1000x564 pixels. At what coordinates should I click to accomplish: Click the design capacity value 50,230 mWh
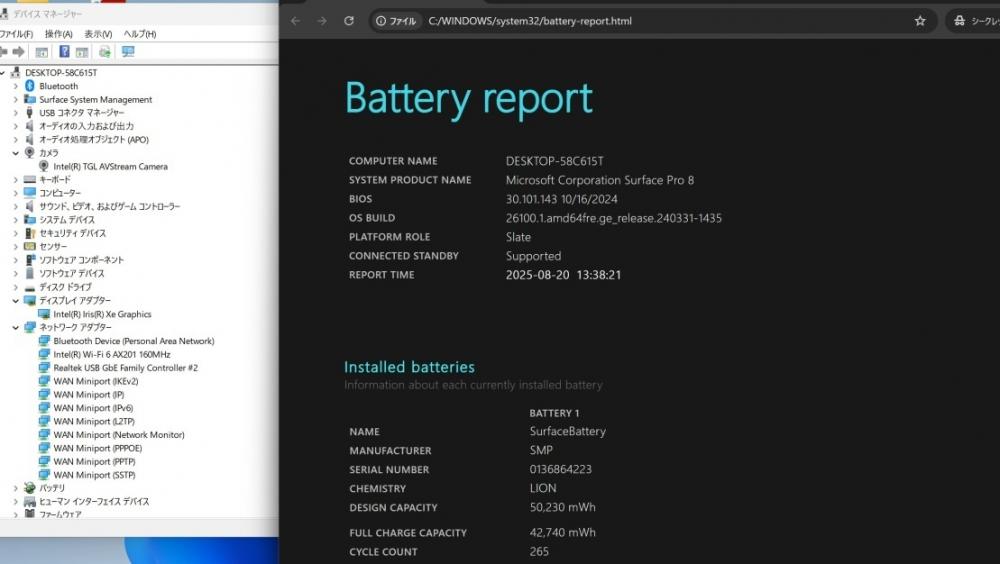[x=562, y=508]
